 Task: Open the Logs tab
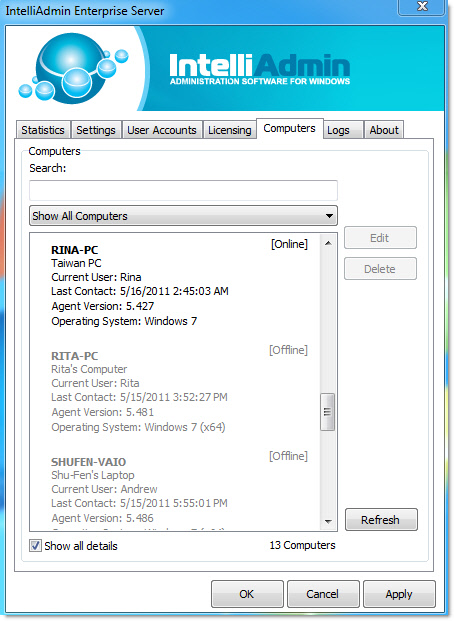343,130
